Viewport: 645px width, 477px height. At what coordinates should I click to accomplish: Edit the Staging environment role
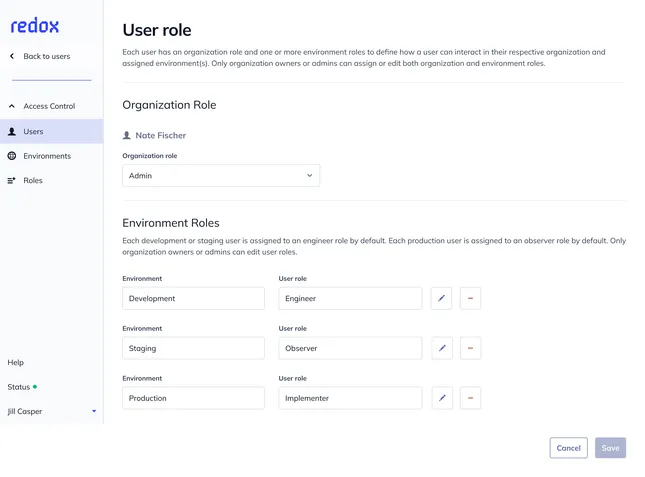442,348
